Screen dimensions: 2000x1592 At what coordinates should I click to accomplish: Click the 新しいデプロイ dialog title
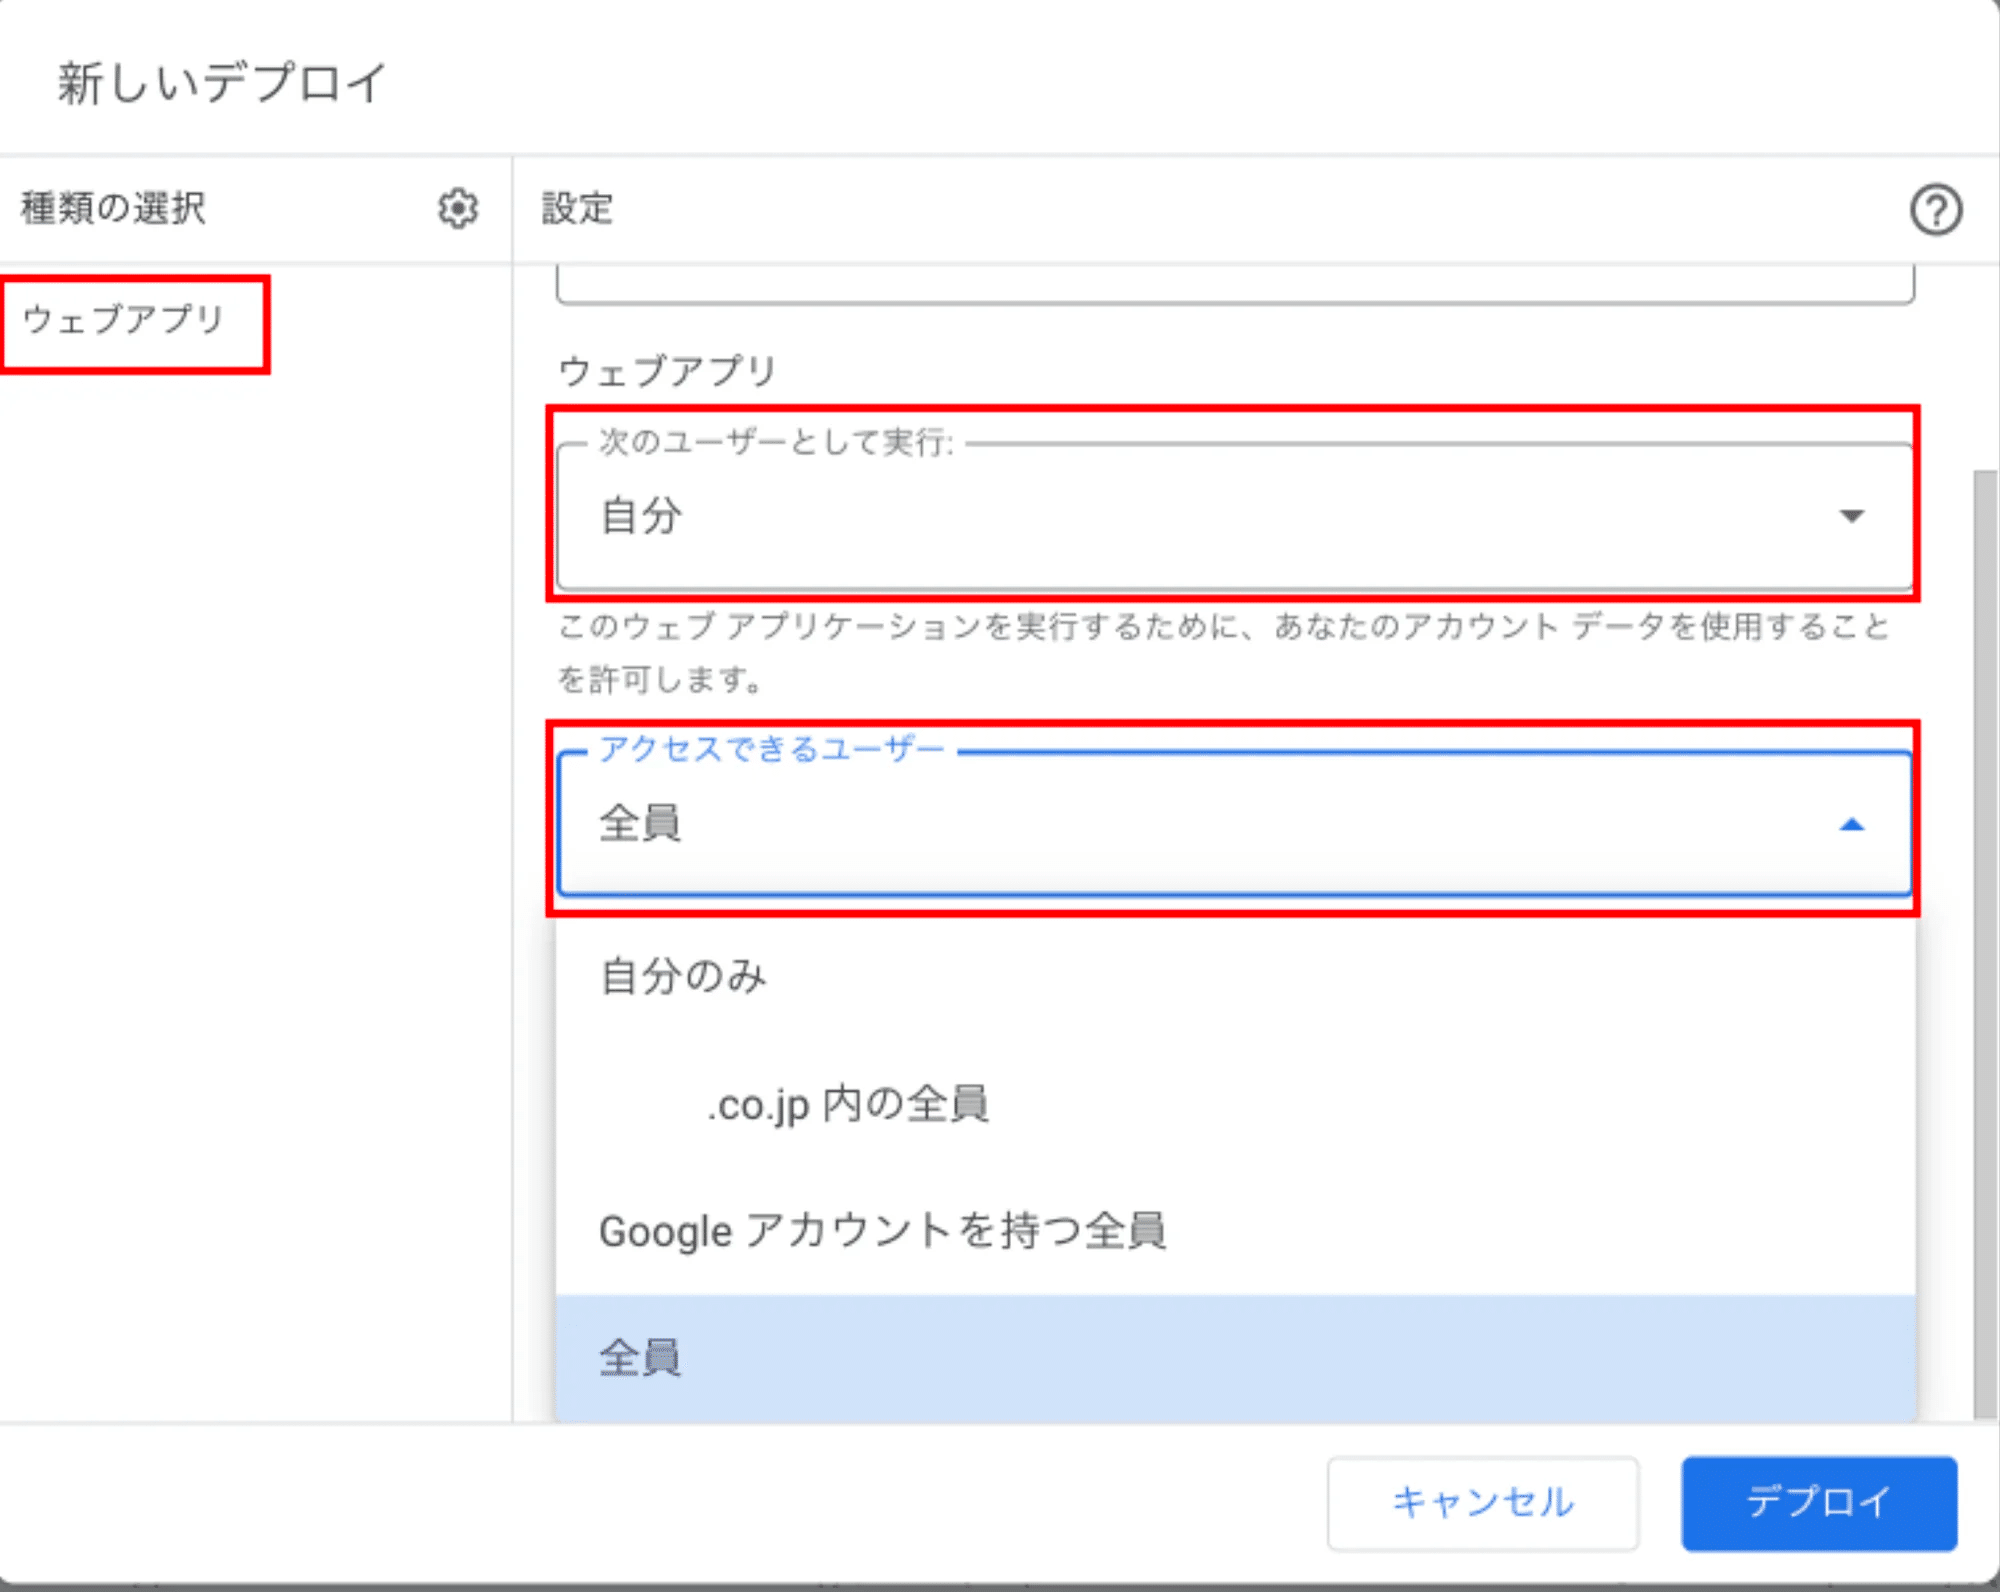(x=222, y=82)
